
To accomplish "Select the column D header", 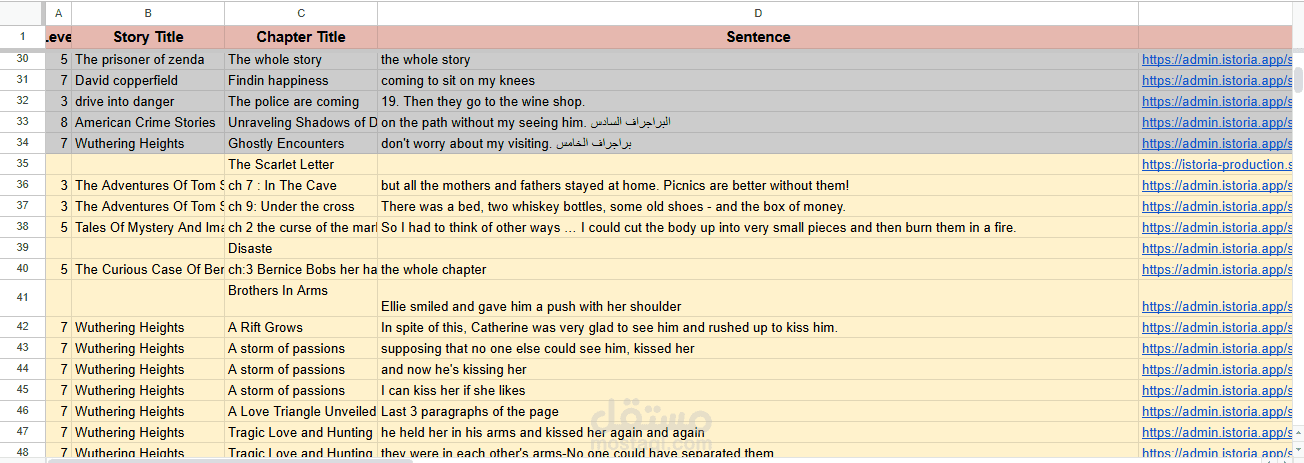I will [x=757, y=13].
